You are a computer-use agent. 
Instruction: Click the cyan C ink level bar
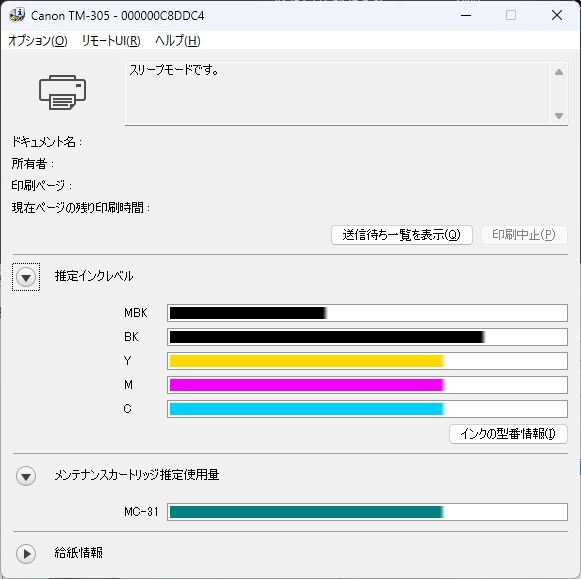coord(367,409)
